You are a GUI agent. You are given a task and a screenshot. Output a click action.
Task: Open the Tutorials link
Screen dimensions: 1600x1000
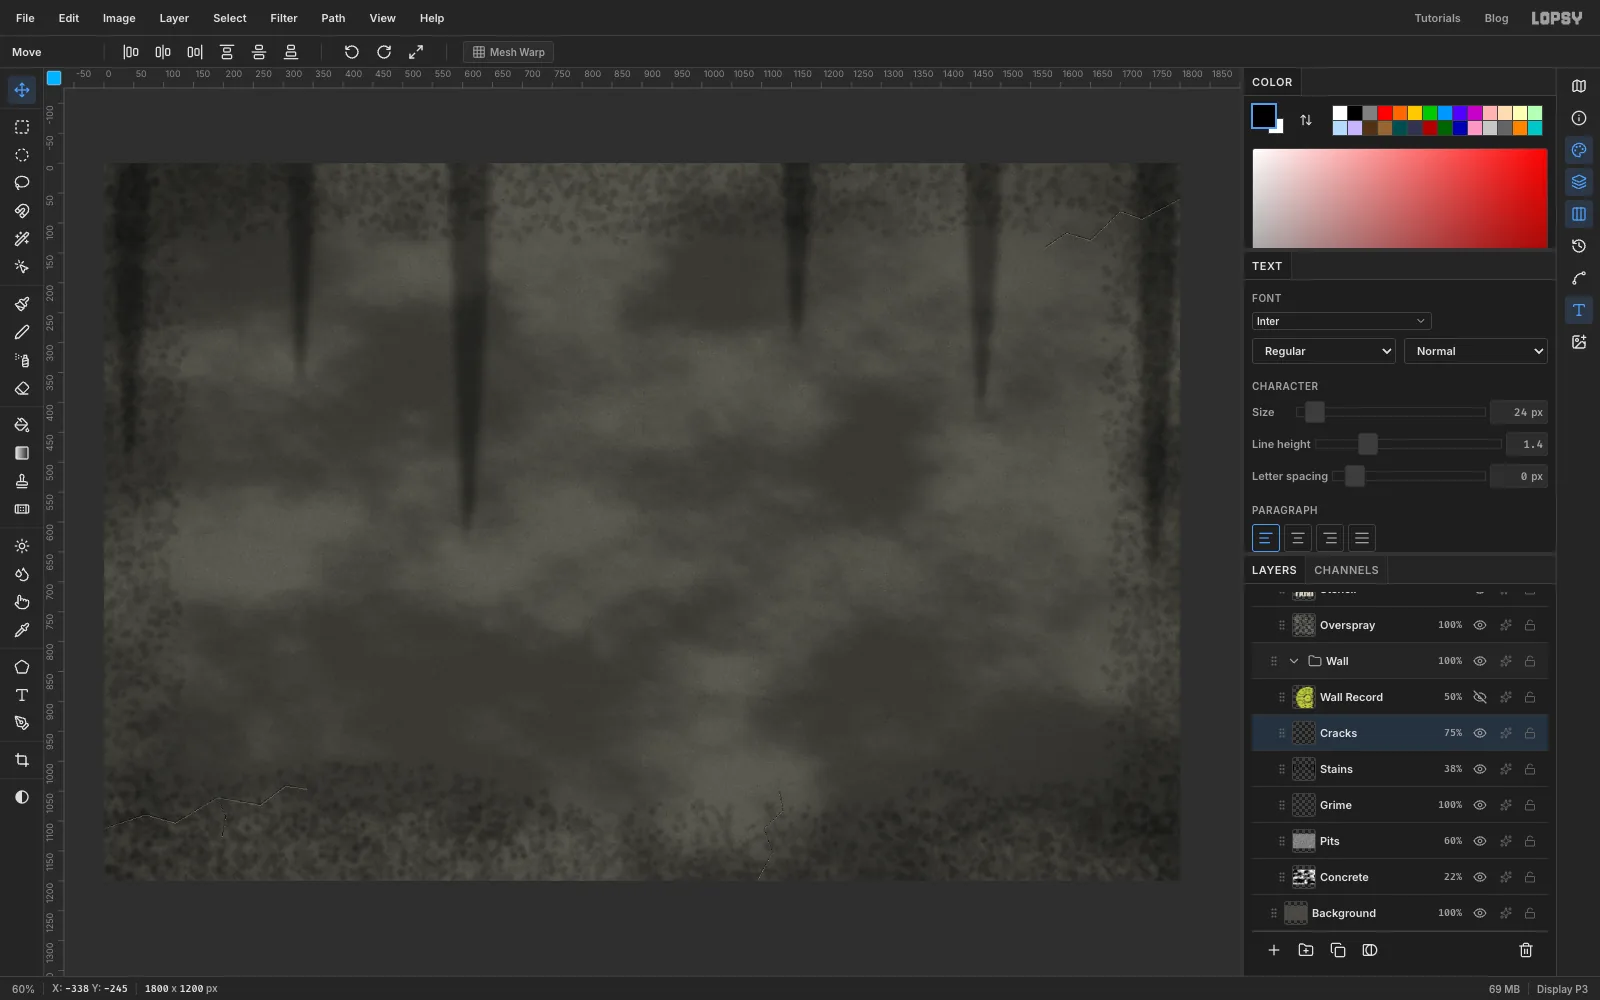coord(1437,18)
